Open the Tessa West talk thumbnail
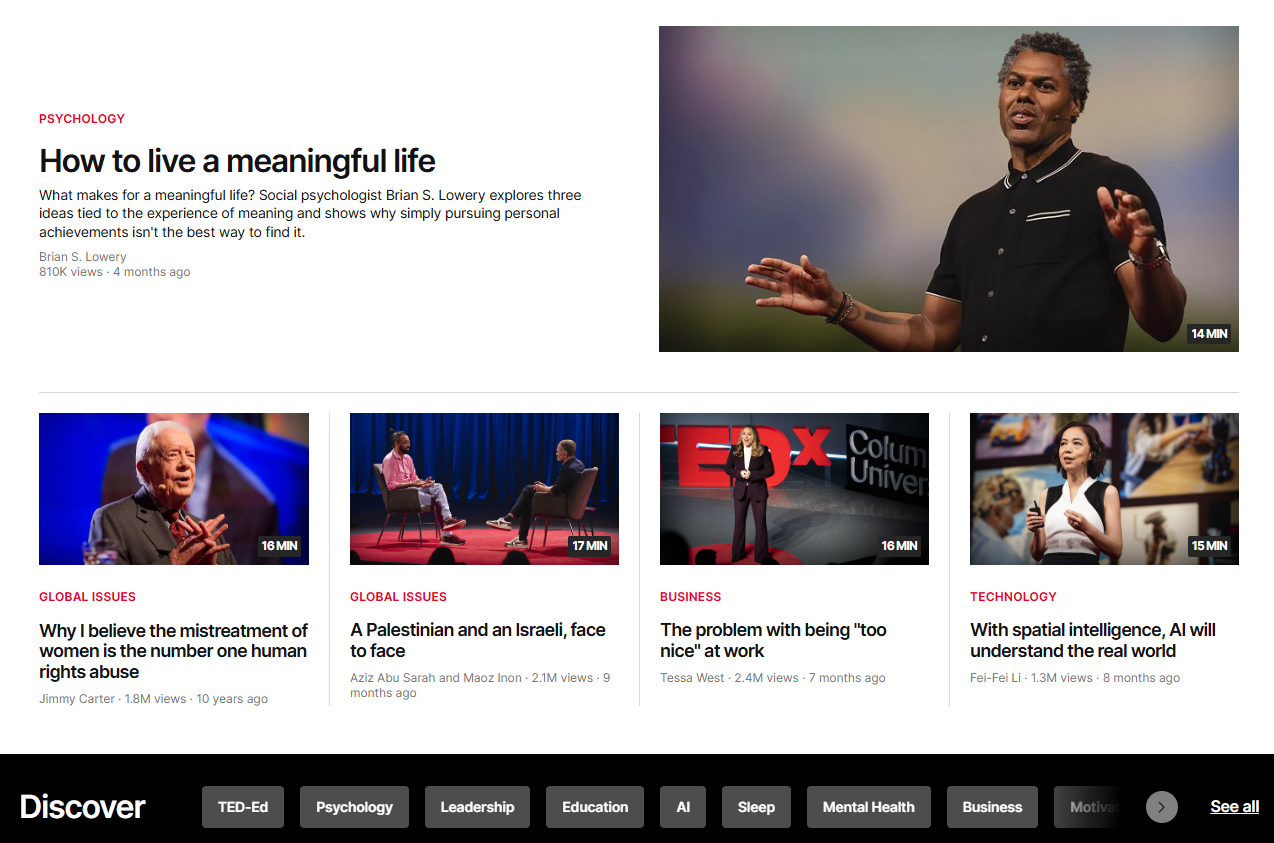This screenshot has width=1274, height=843. point(794,489)
